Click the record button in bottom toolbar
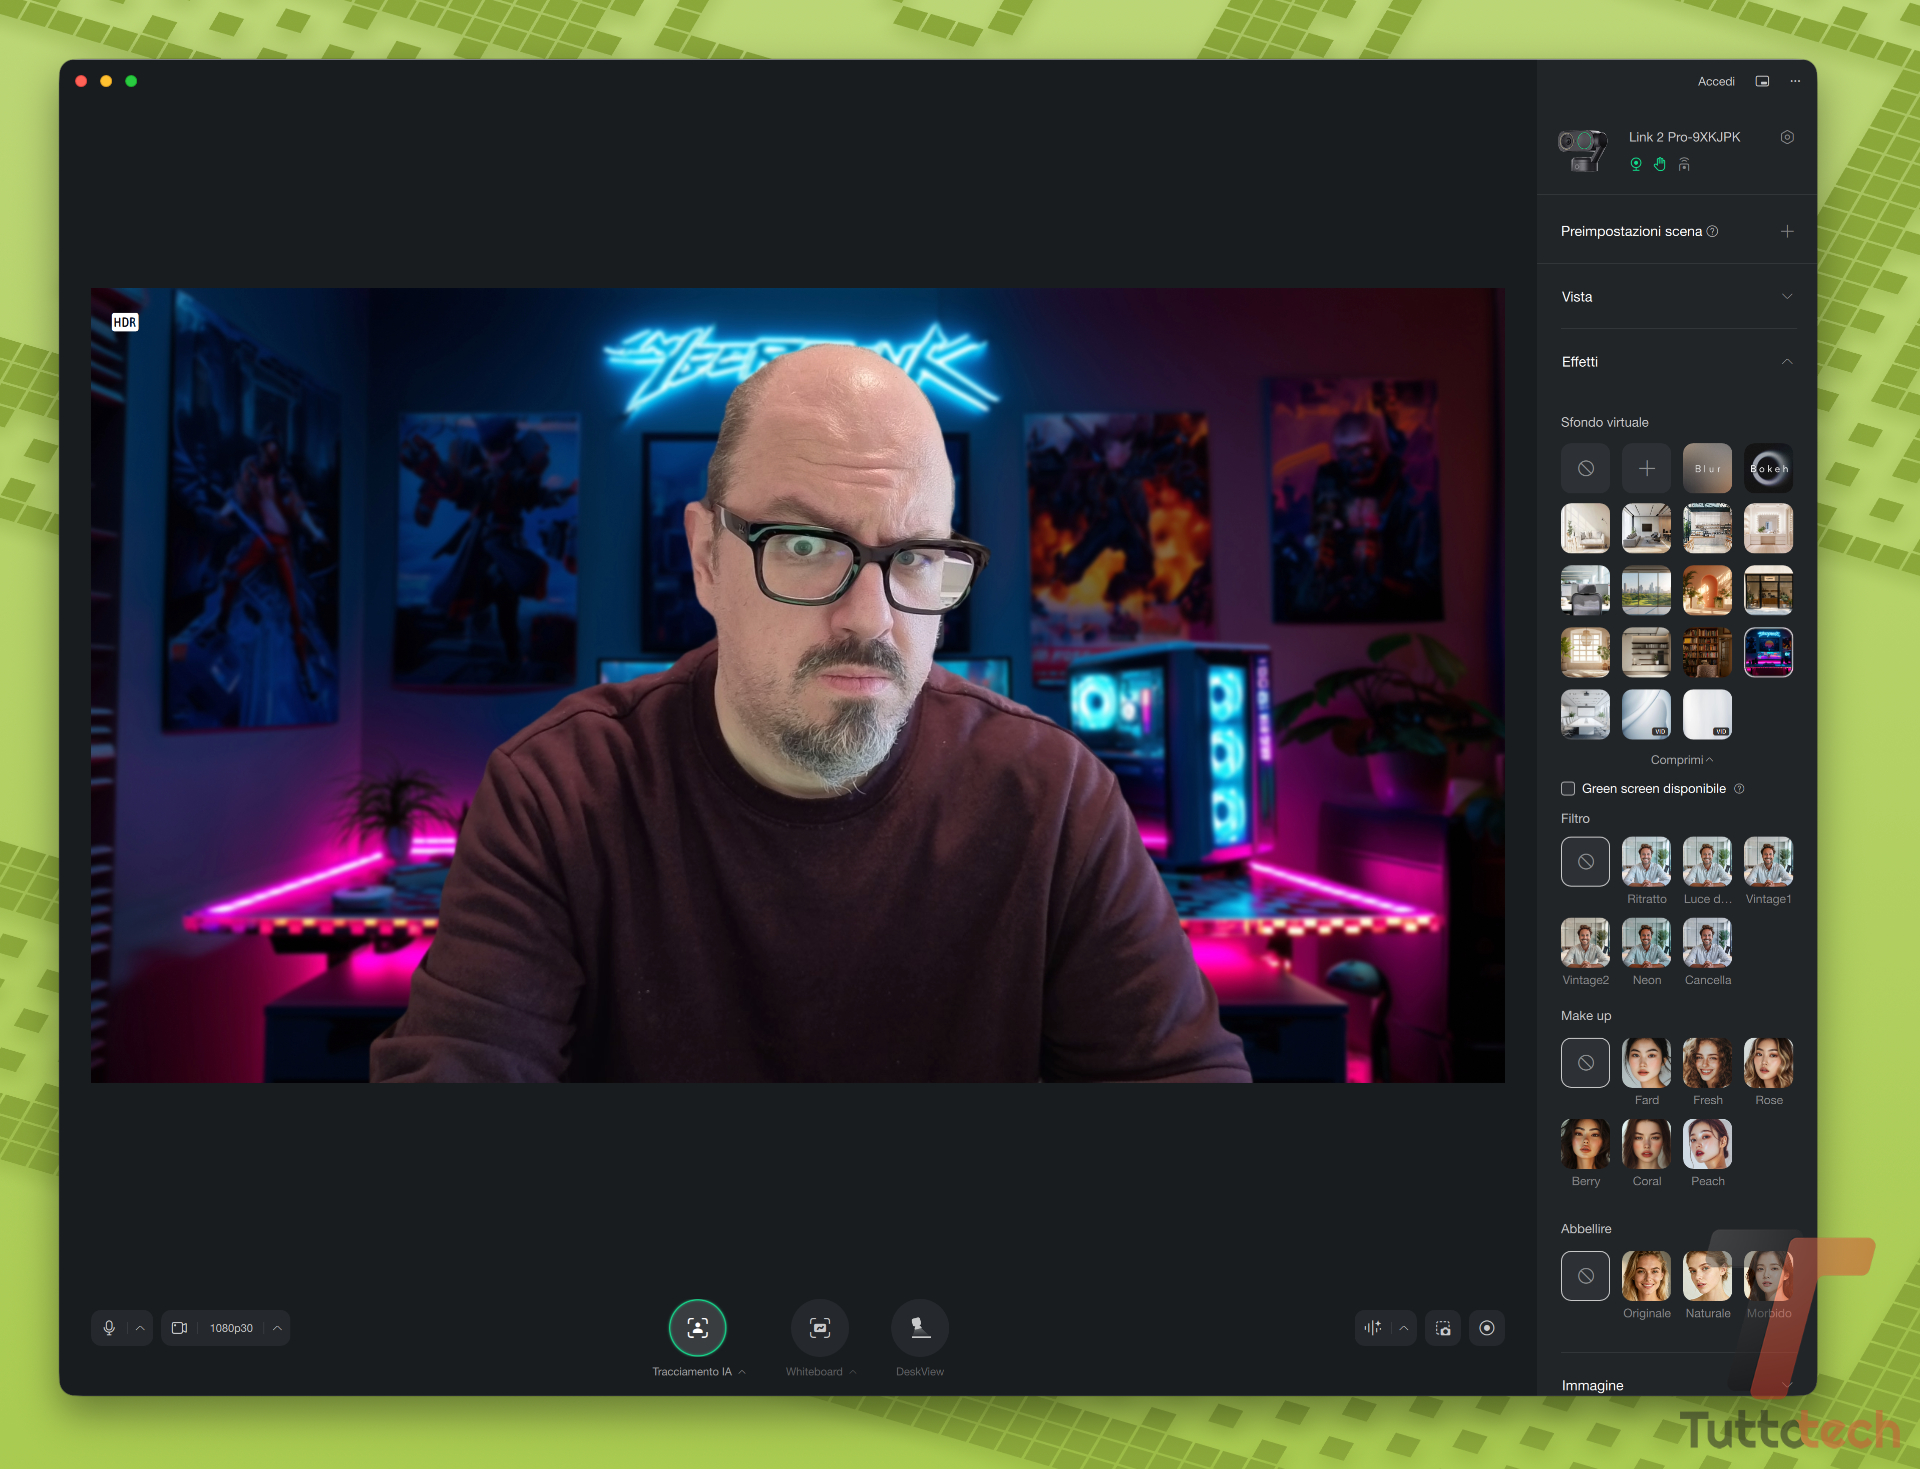 (x=1486, y=1327)
